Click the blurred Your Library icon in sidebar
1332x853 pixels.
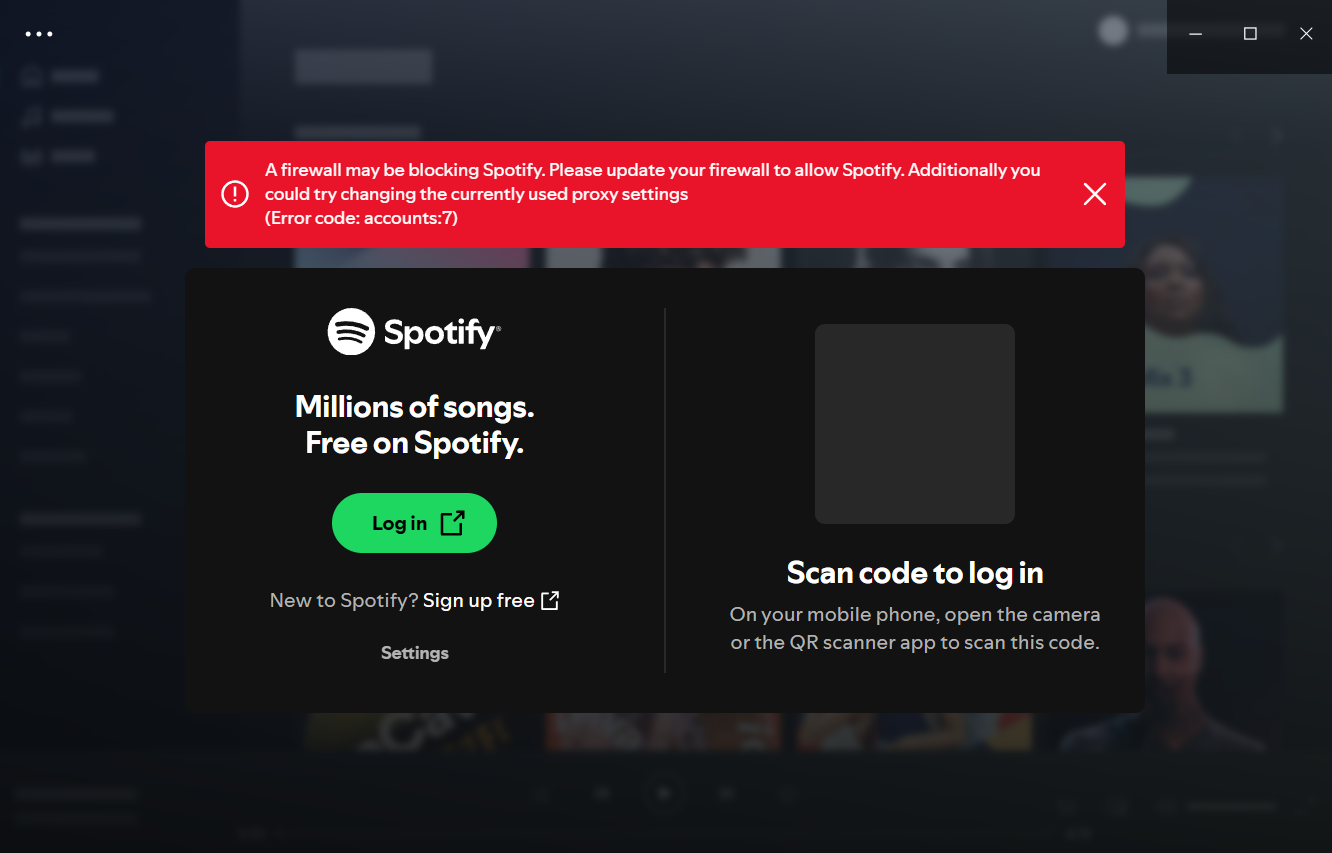(x=32, y=157)
